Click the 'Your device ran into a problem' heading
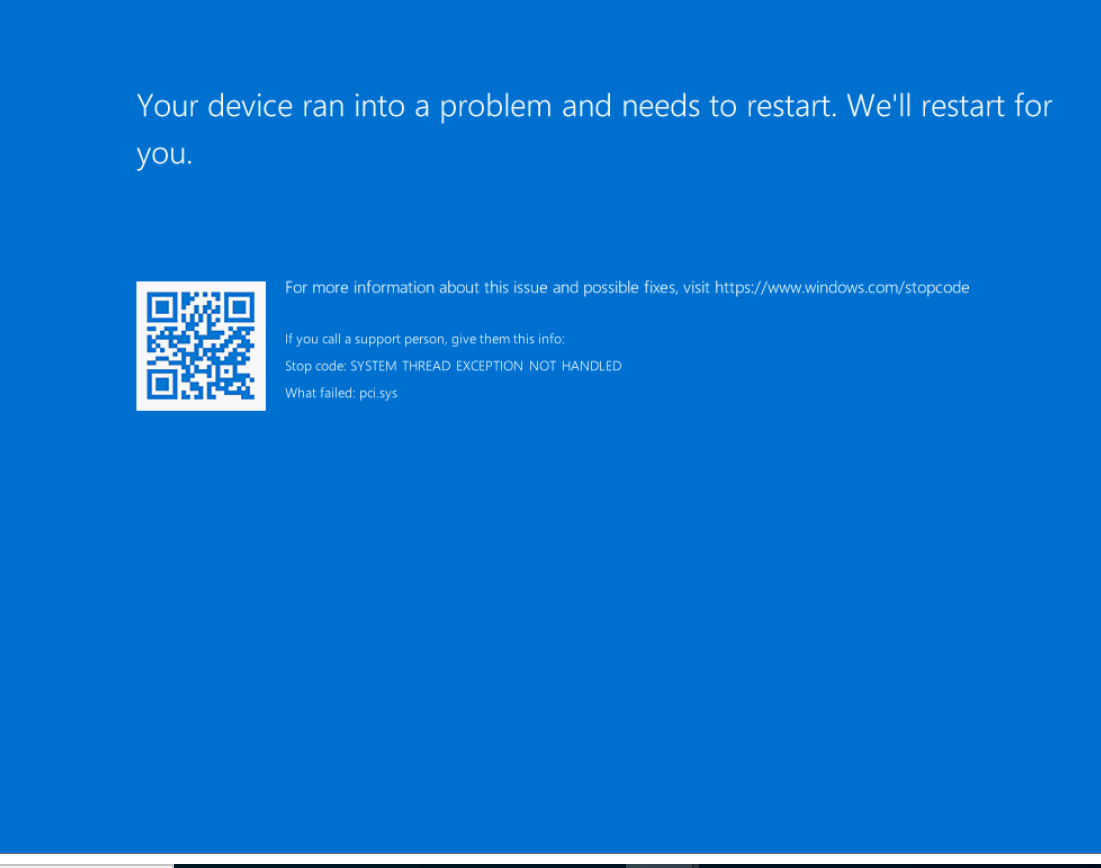The width and height of the screenshot is (1101, 868). coord(594,130)
